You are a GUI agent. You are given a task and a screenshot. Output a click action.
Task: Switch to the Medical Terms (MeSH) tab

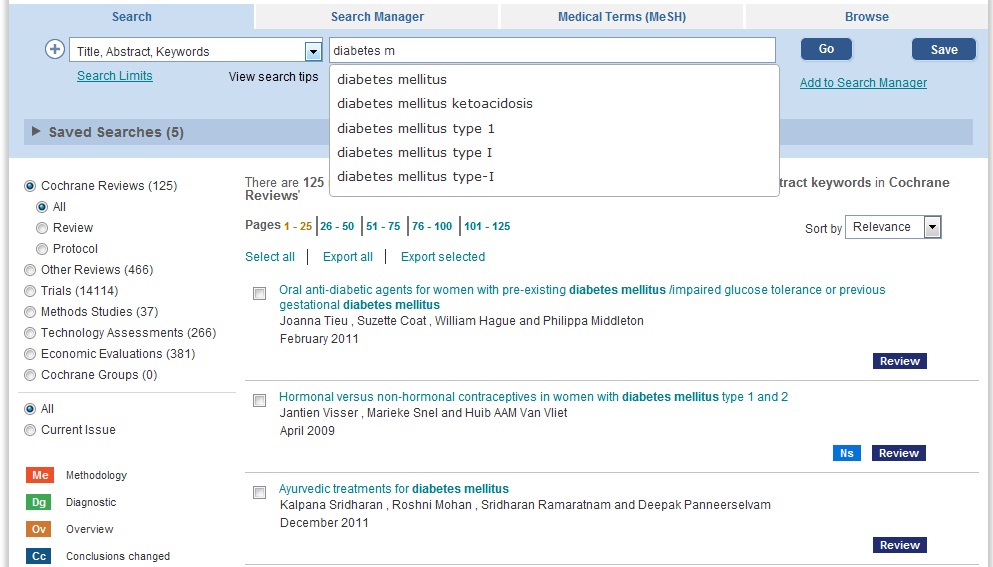point(621,16)
